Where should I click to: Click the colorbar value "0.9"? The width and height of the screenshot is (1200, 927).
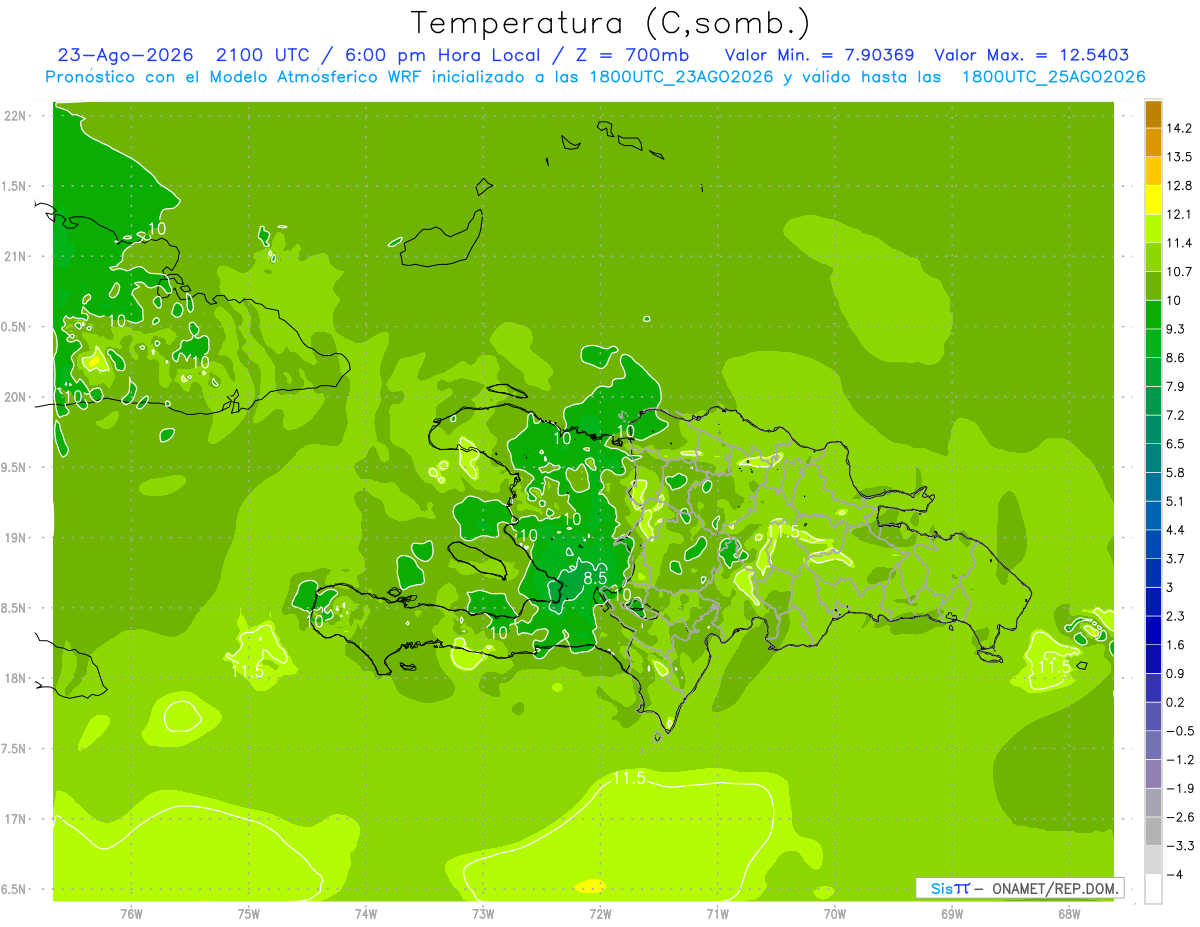click(1176, 673)
